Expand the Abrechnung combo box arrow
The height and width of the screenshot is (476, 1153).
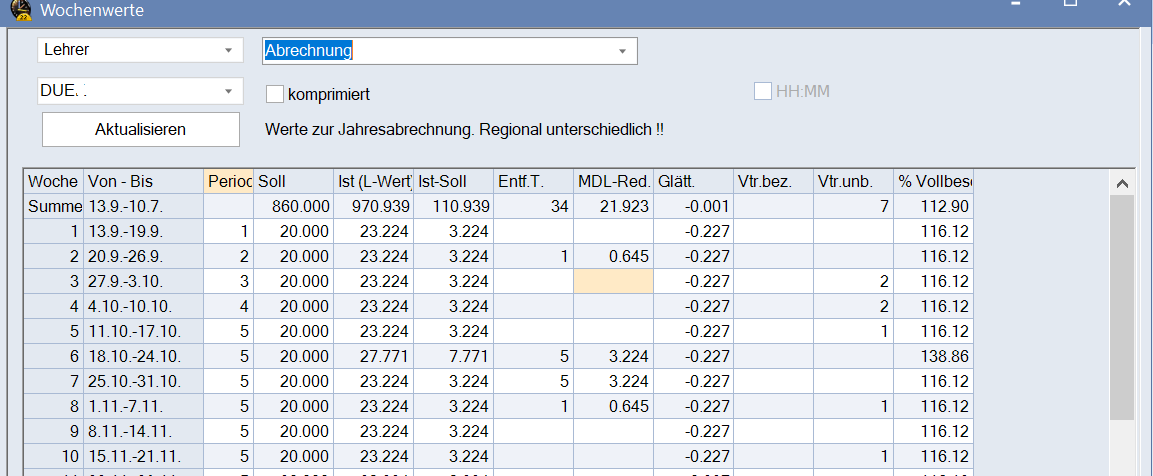pyautogui.click(x=622, y=51)
